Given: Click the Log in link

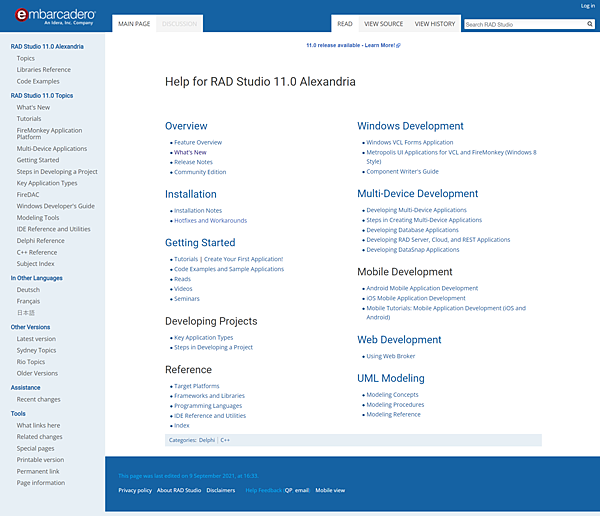Looking at the screenshot, I should pos(587,6).
